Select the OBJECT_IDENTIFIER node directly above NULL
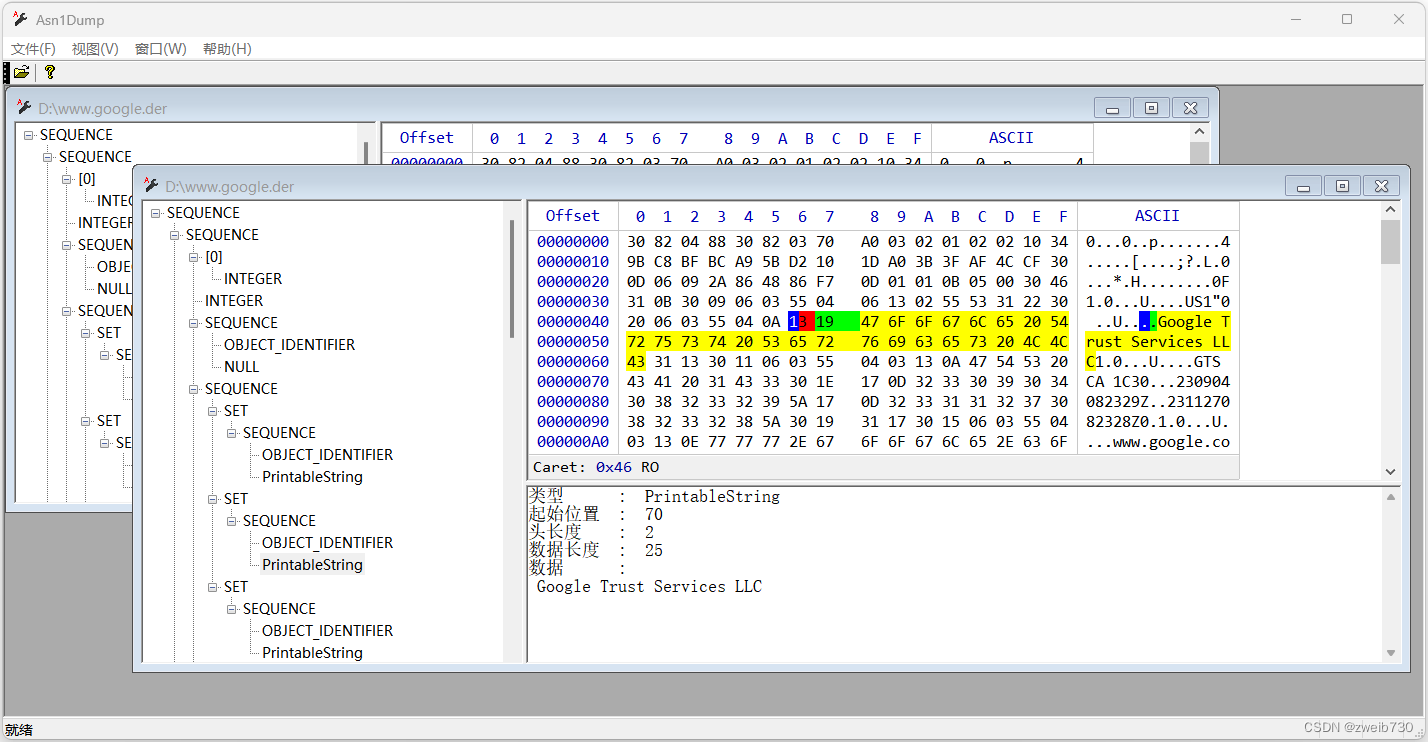The width and height of the screenshot is (1428, 742). coord(289,345)
